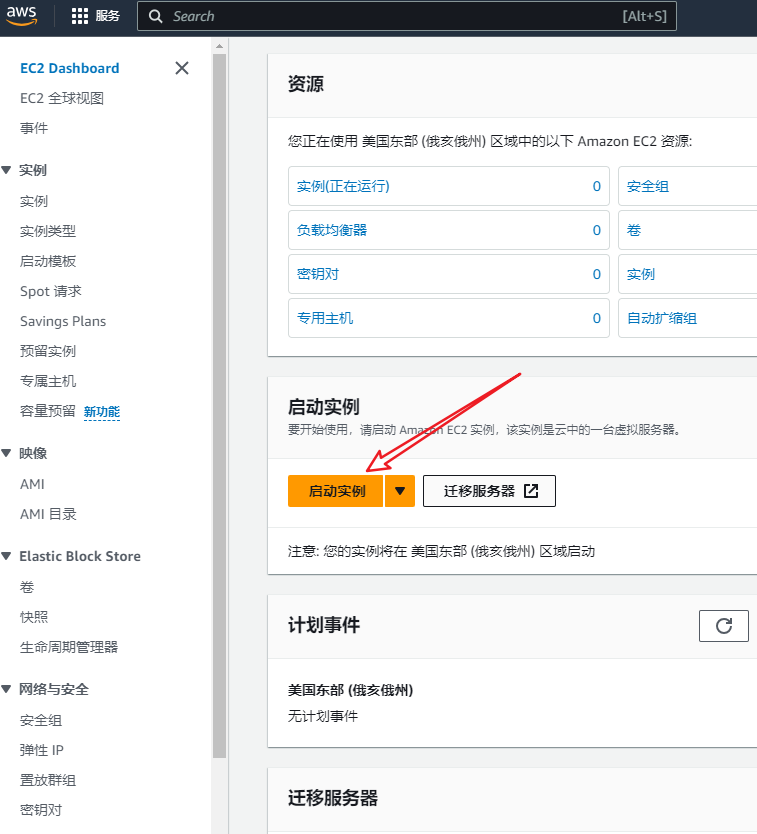Open the services grid icon
The image size is (757, 834).
pyautogui.click(x=80, y=16)
